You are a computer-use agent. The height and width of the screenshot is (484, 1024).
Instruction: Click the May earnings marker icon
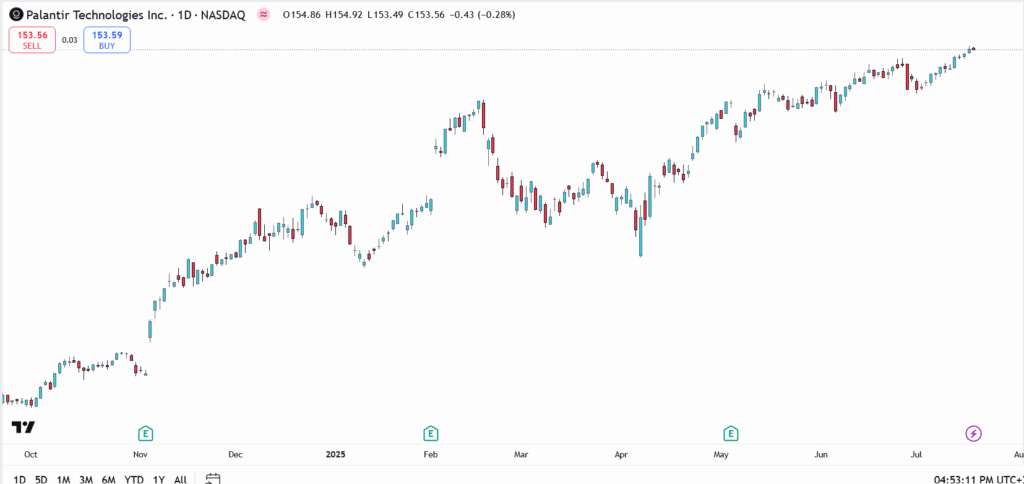(732, 433)
